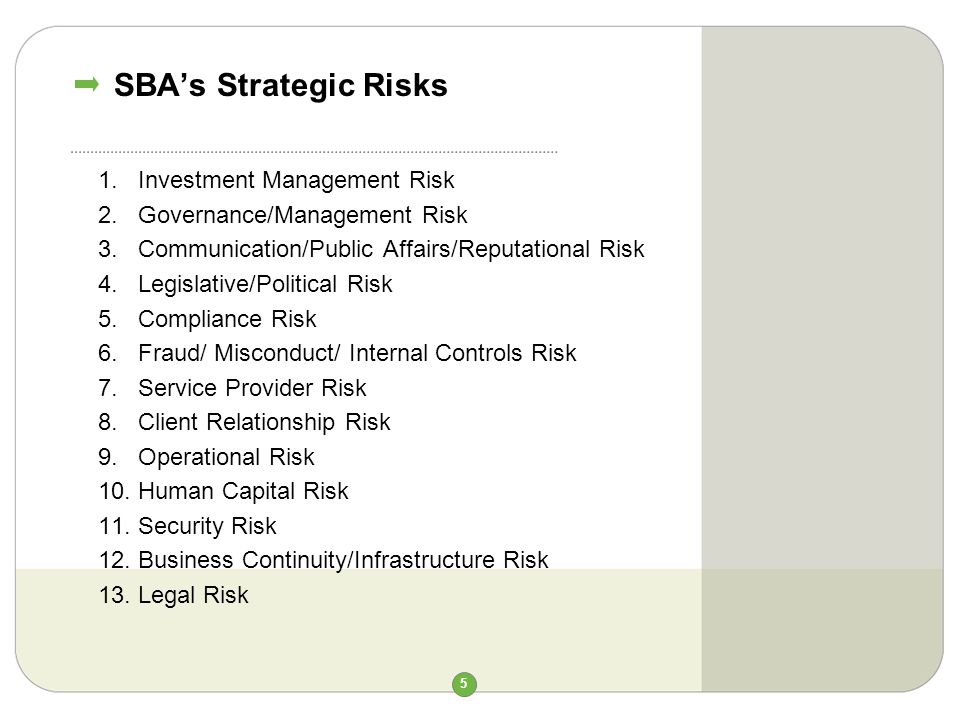Image resolution: width=960 pixels, height=720 pixels.
Task: Click Legislative/Political Risk entry
Action: click(x=265, y=284)
